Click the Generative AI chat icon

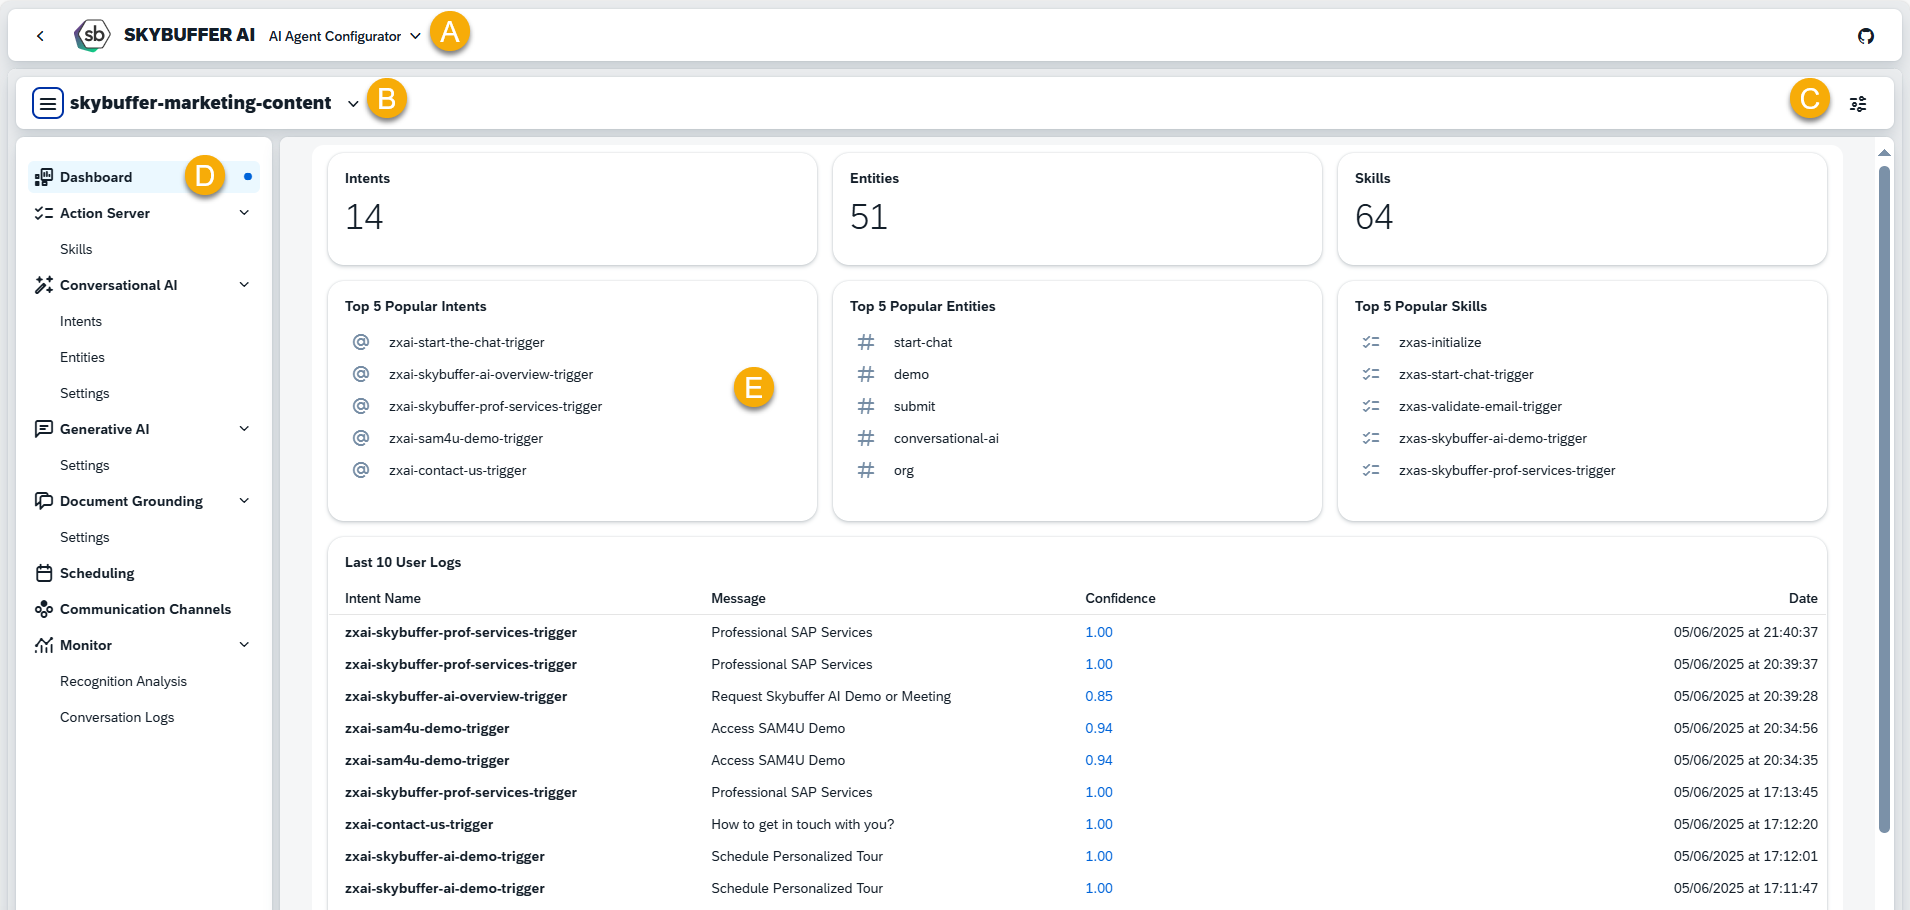(x=44, y=429)
